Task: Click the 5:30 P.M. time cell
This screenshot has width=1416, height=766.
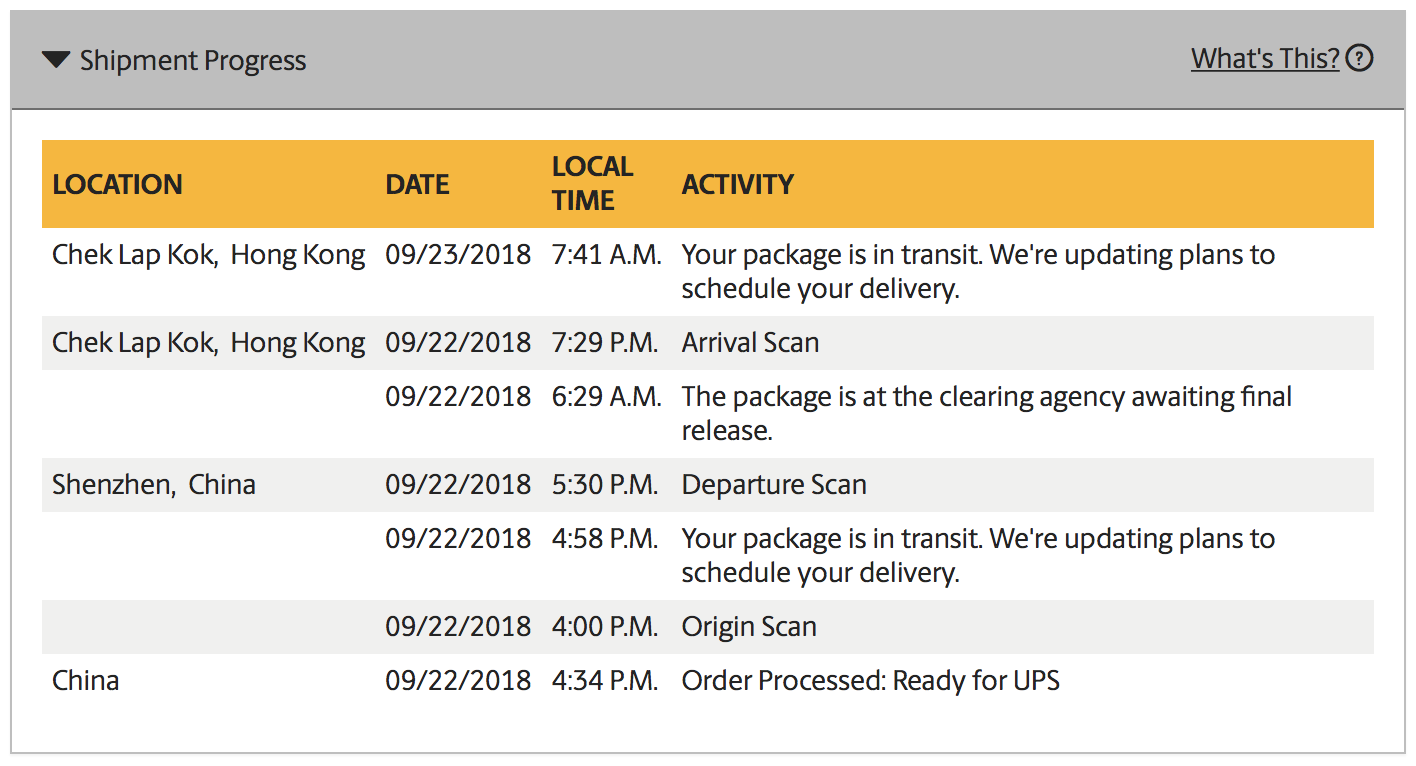Action: tap(605, 485)
